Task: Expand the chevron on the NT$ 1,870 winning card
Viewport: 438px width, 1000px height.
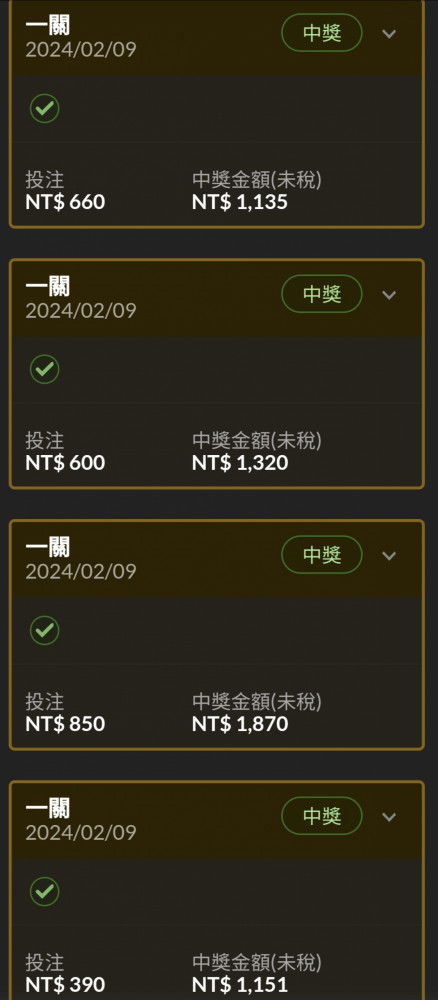Action: pyautogui.click(x=390, y=555)
